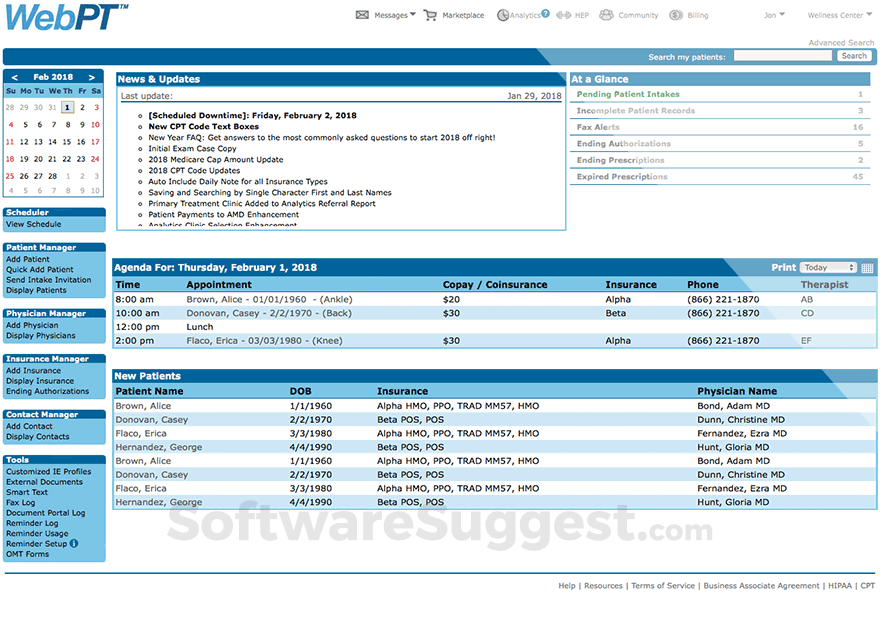Click the Billing dollar icon
This screenshot has width=880, height=620.
[x=673, y=15]
